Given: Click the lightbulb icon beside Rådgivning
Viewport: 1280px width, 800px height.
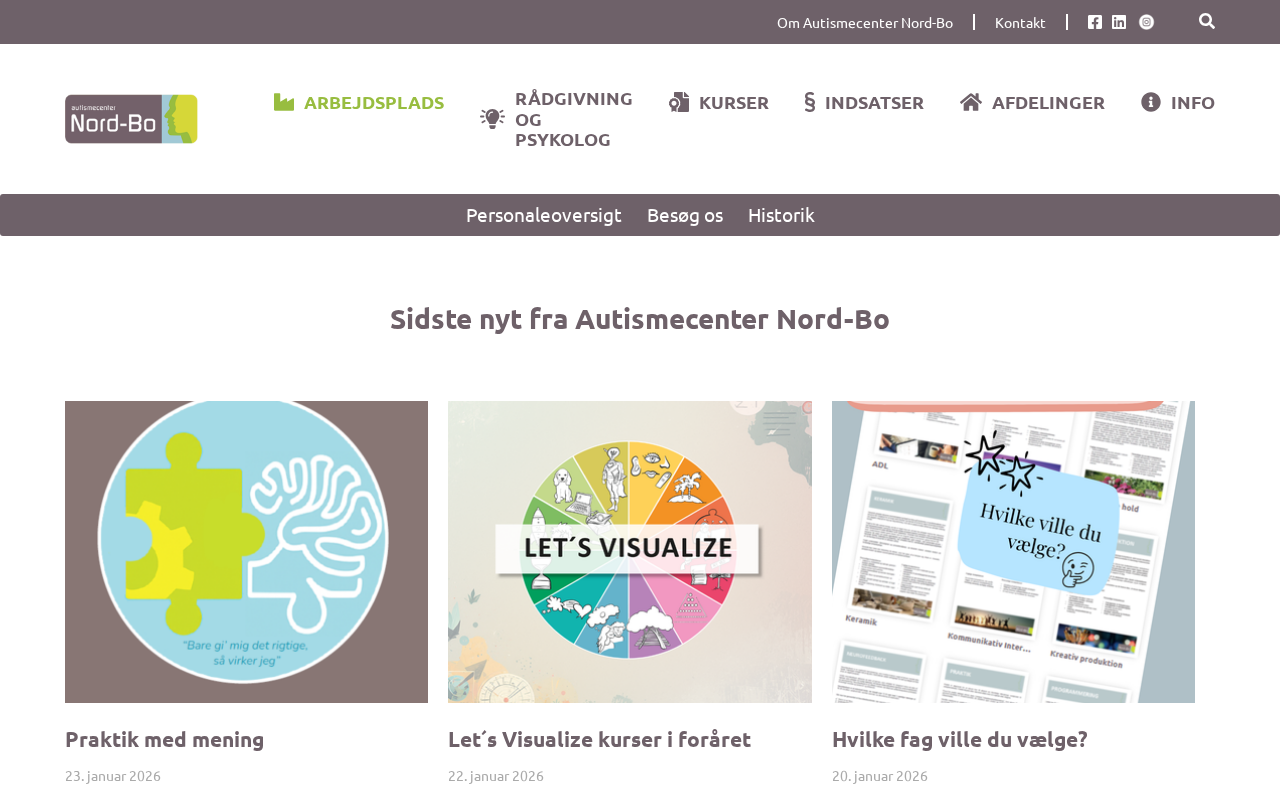Looking at the screenshot, I should 492,118.
